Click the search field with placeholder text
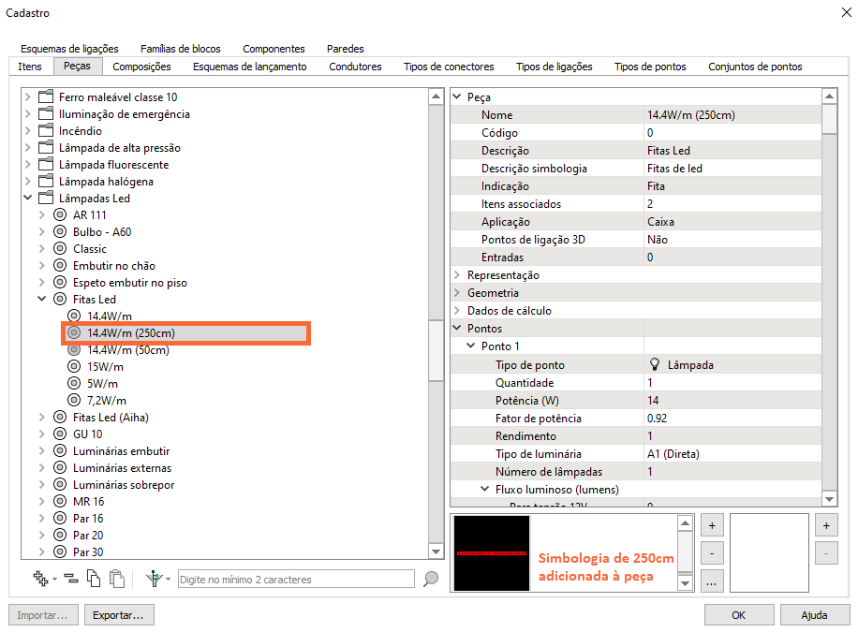The height and width of the screenshot is (632, 858). [x=295, y=579]
